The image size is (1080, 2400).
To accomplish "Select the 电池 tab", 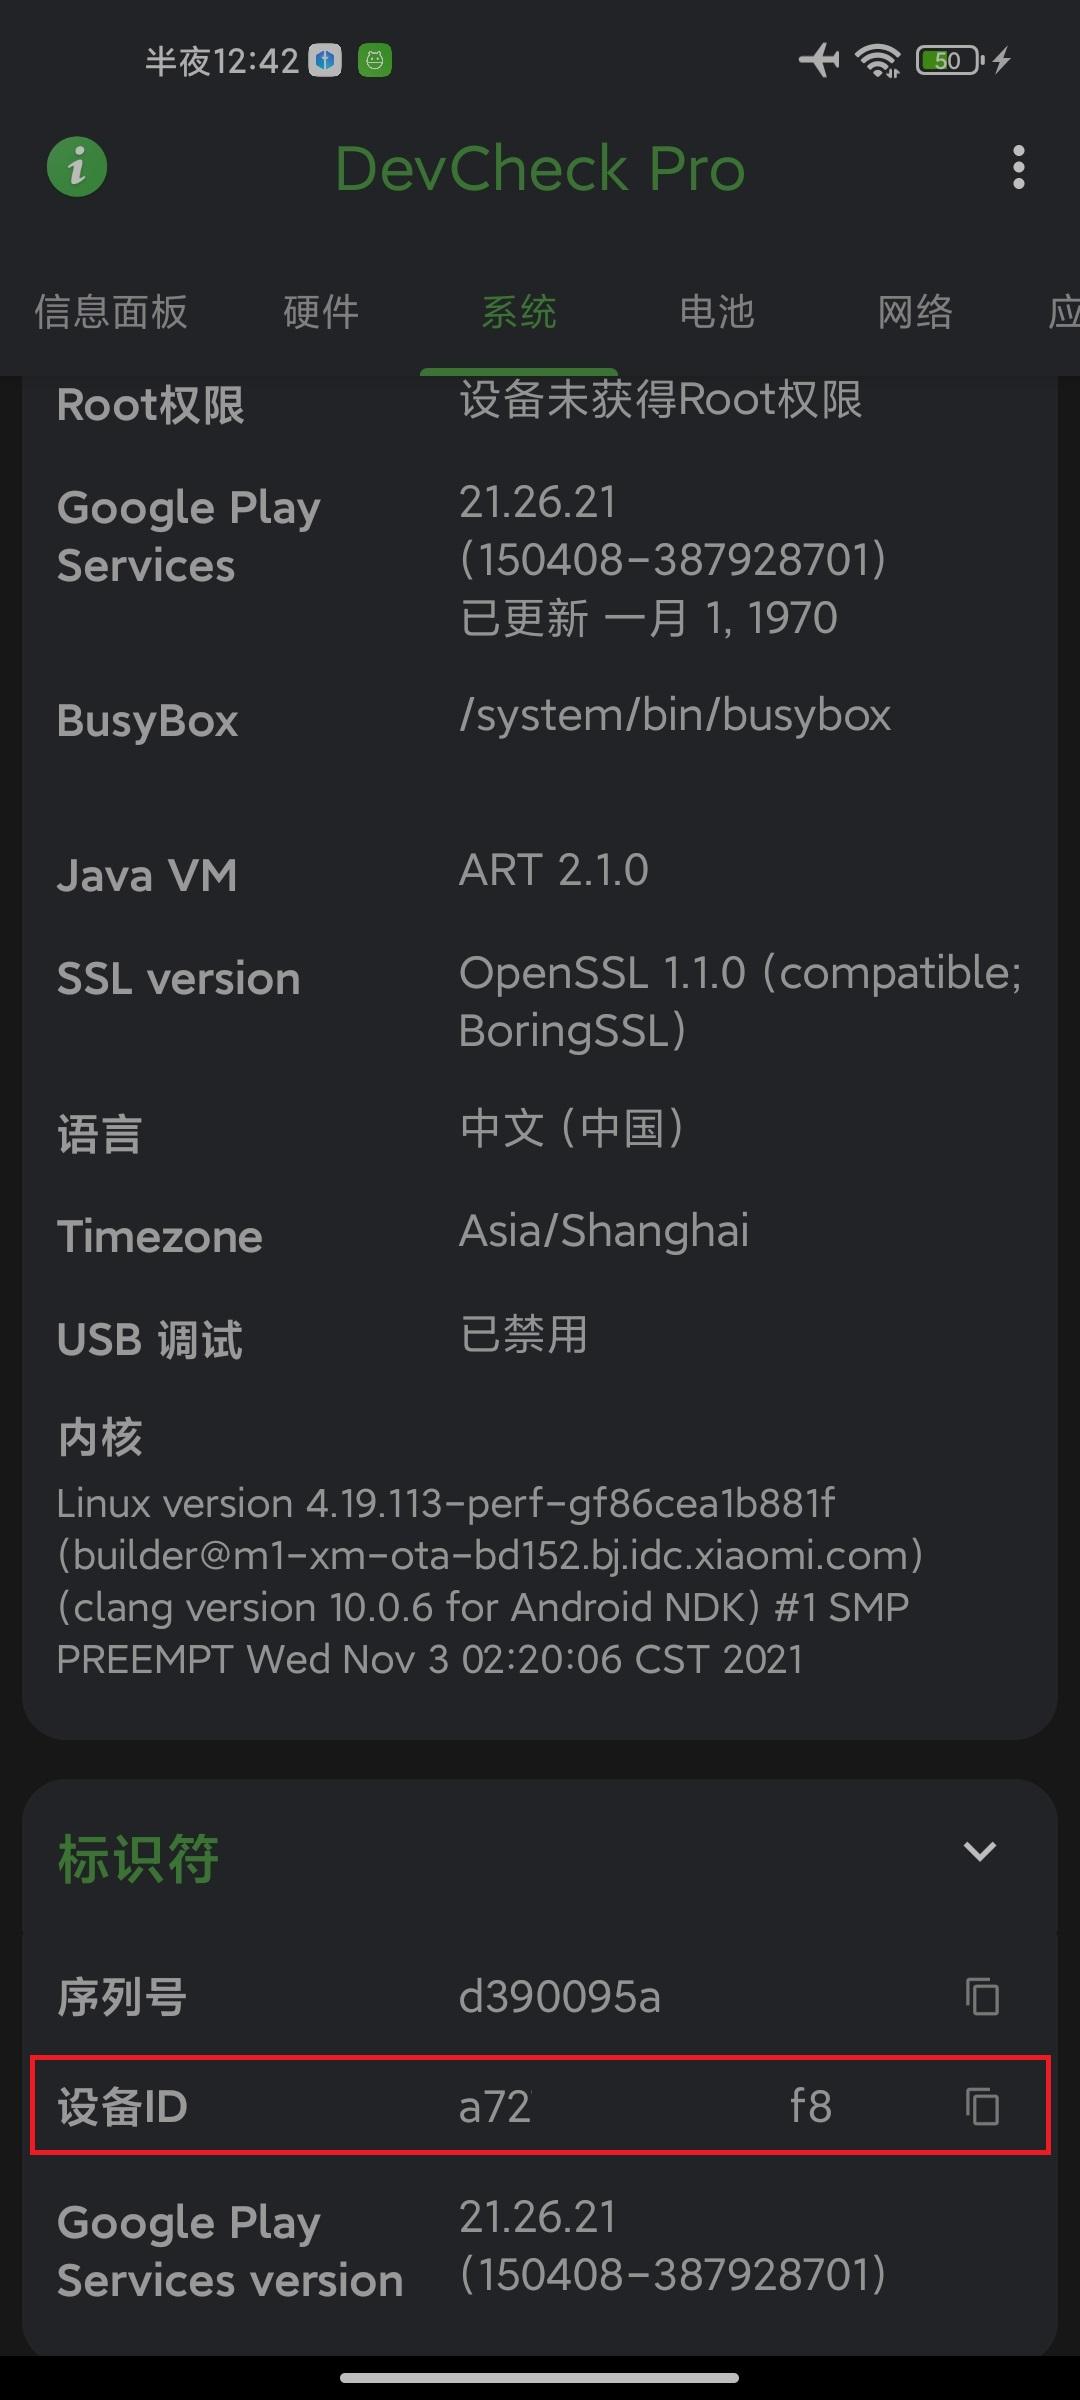I will point(716,312).
